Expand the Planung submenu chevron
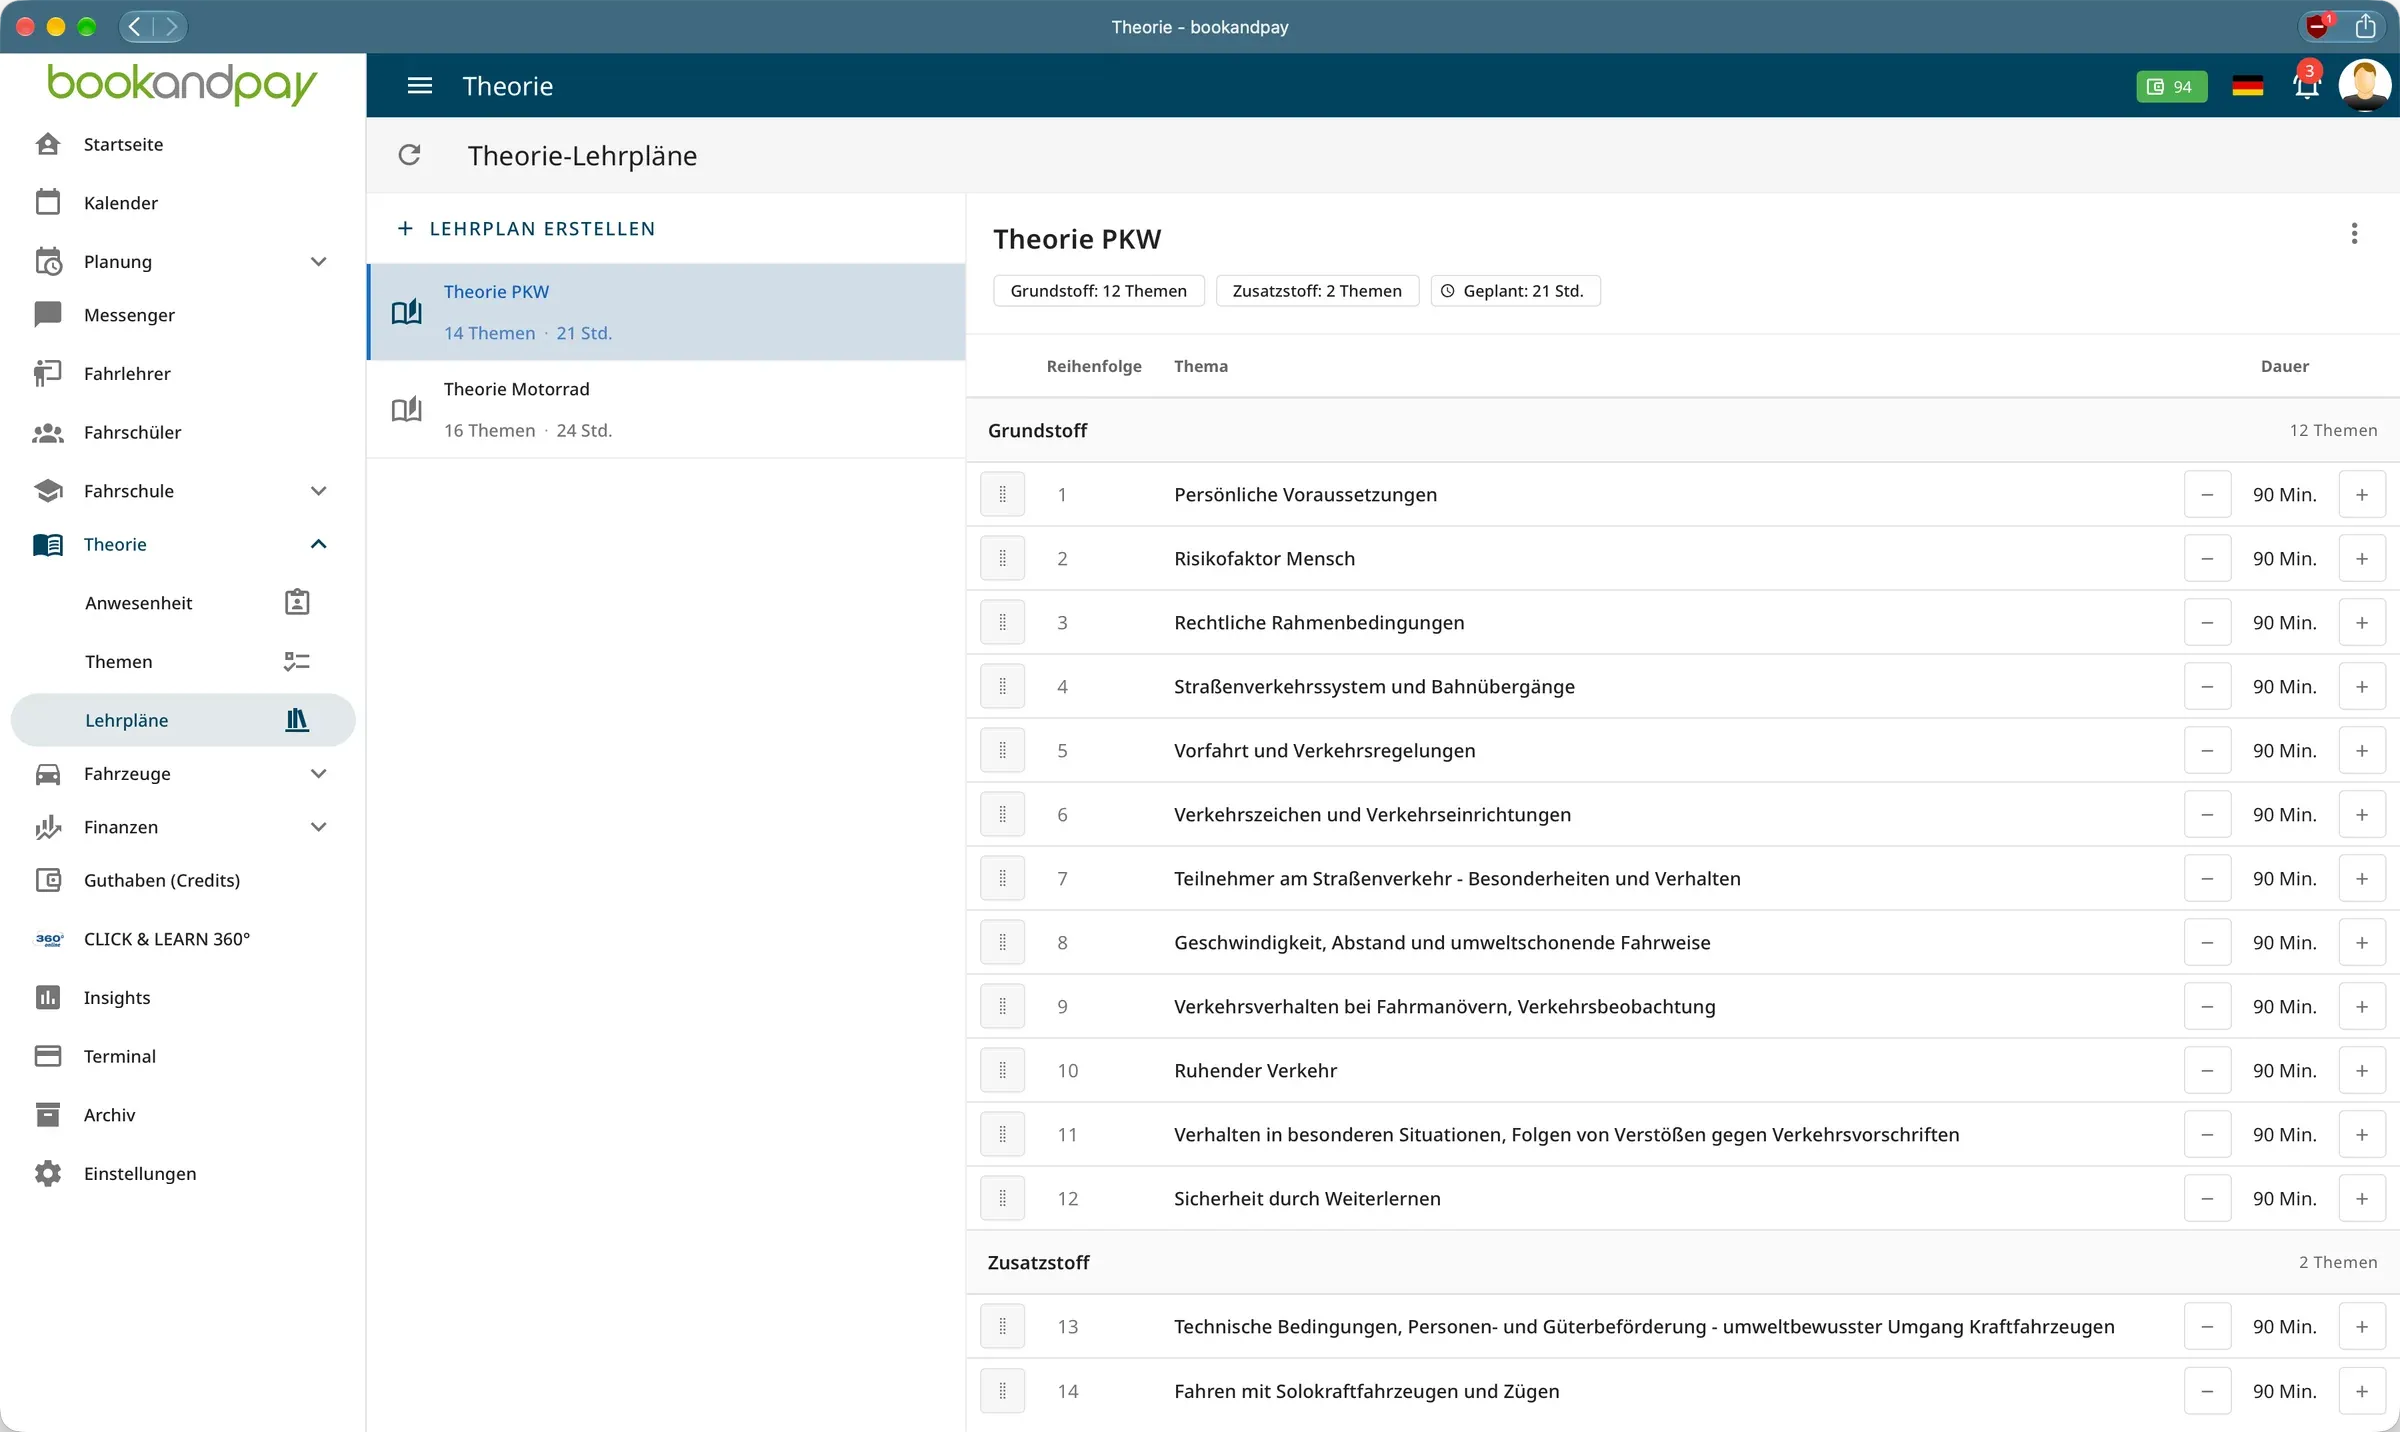This screenshot has height=1432, width=2400. pos(319,261)
